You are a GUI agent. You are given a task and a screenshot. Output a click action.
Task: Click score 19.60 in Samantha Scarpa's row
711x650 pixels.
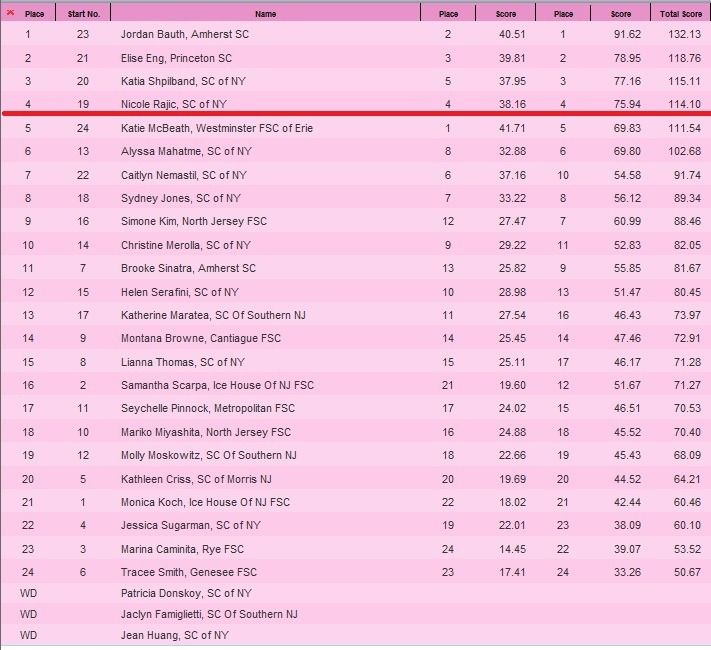(x=512, y=386)
